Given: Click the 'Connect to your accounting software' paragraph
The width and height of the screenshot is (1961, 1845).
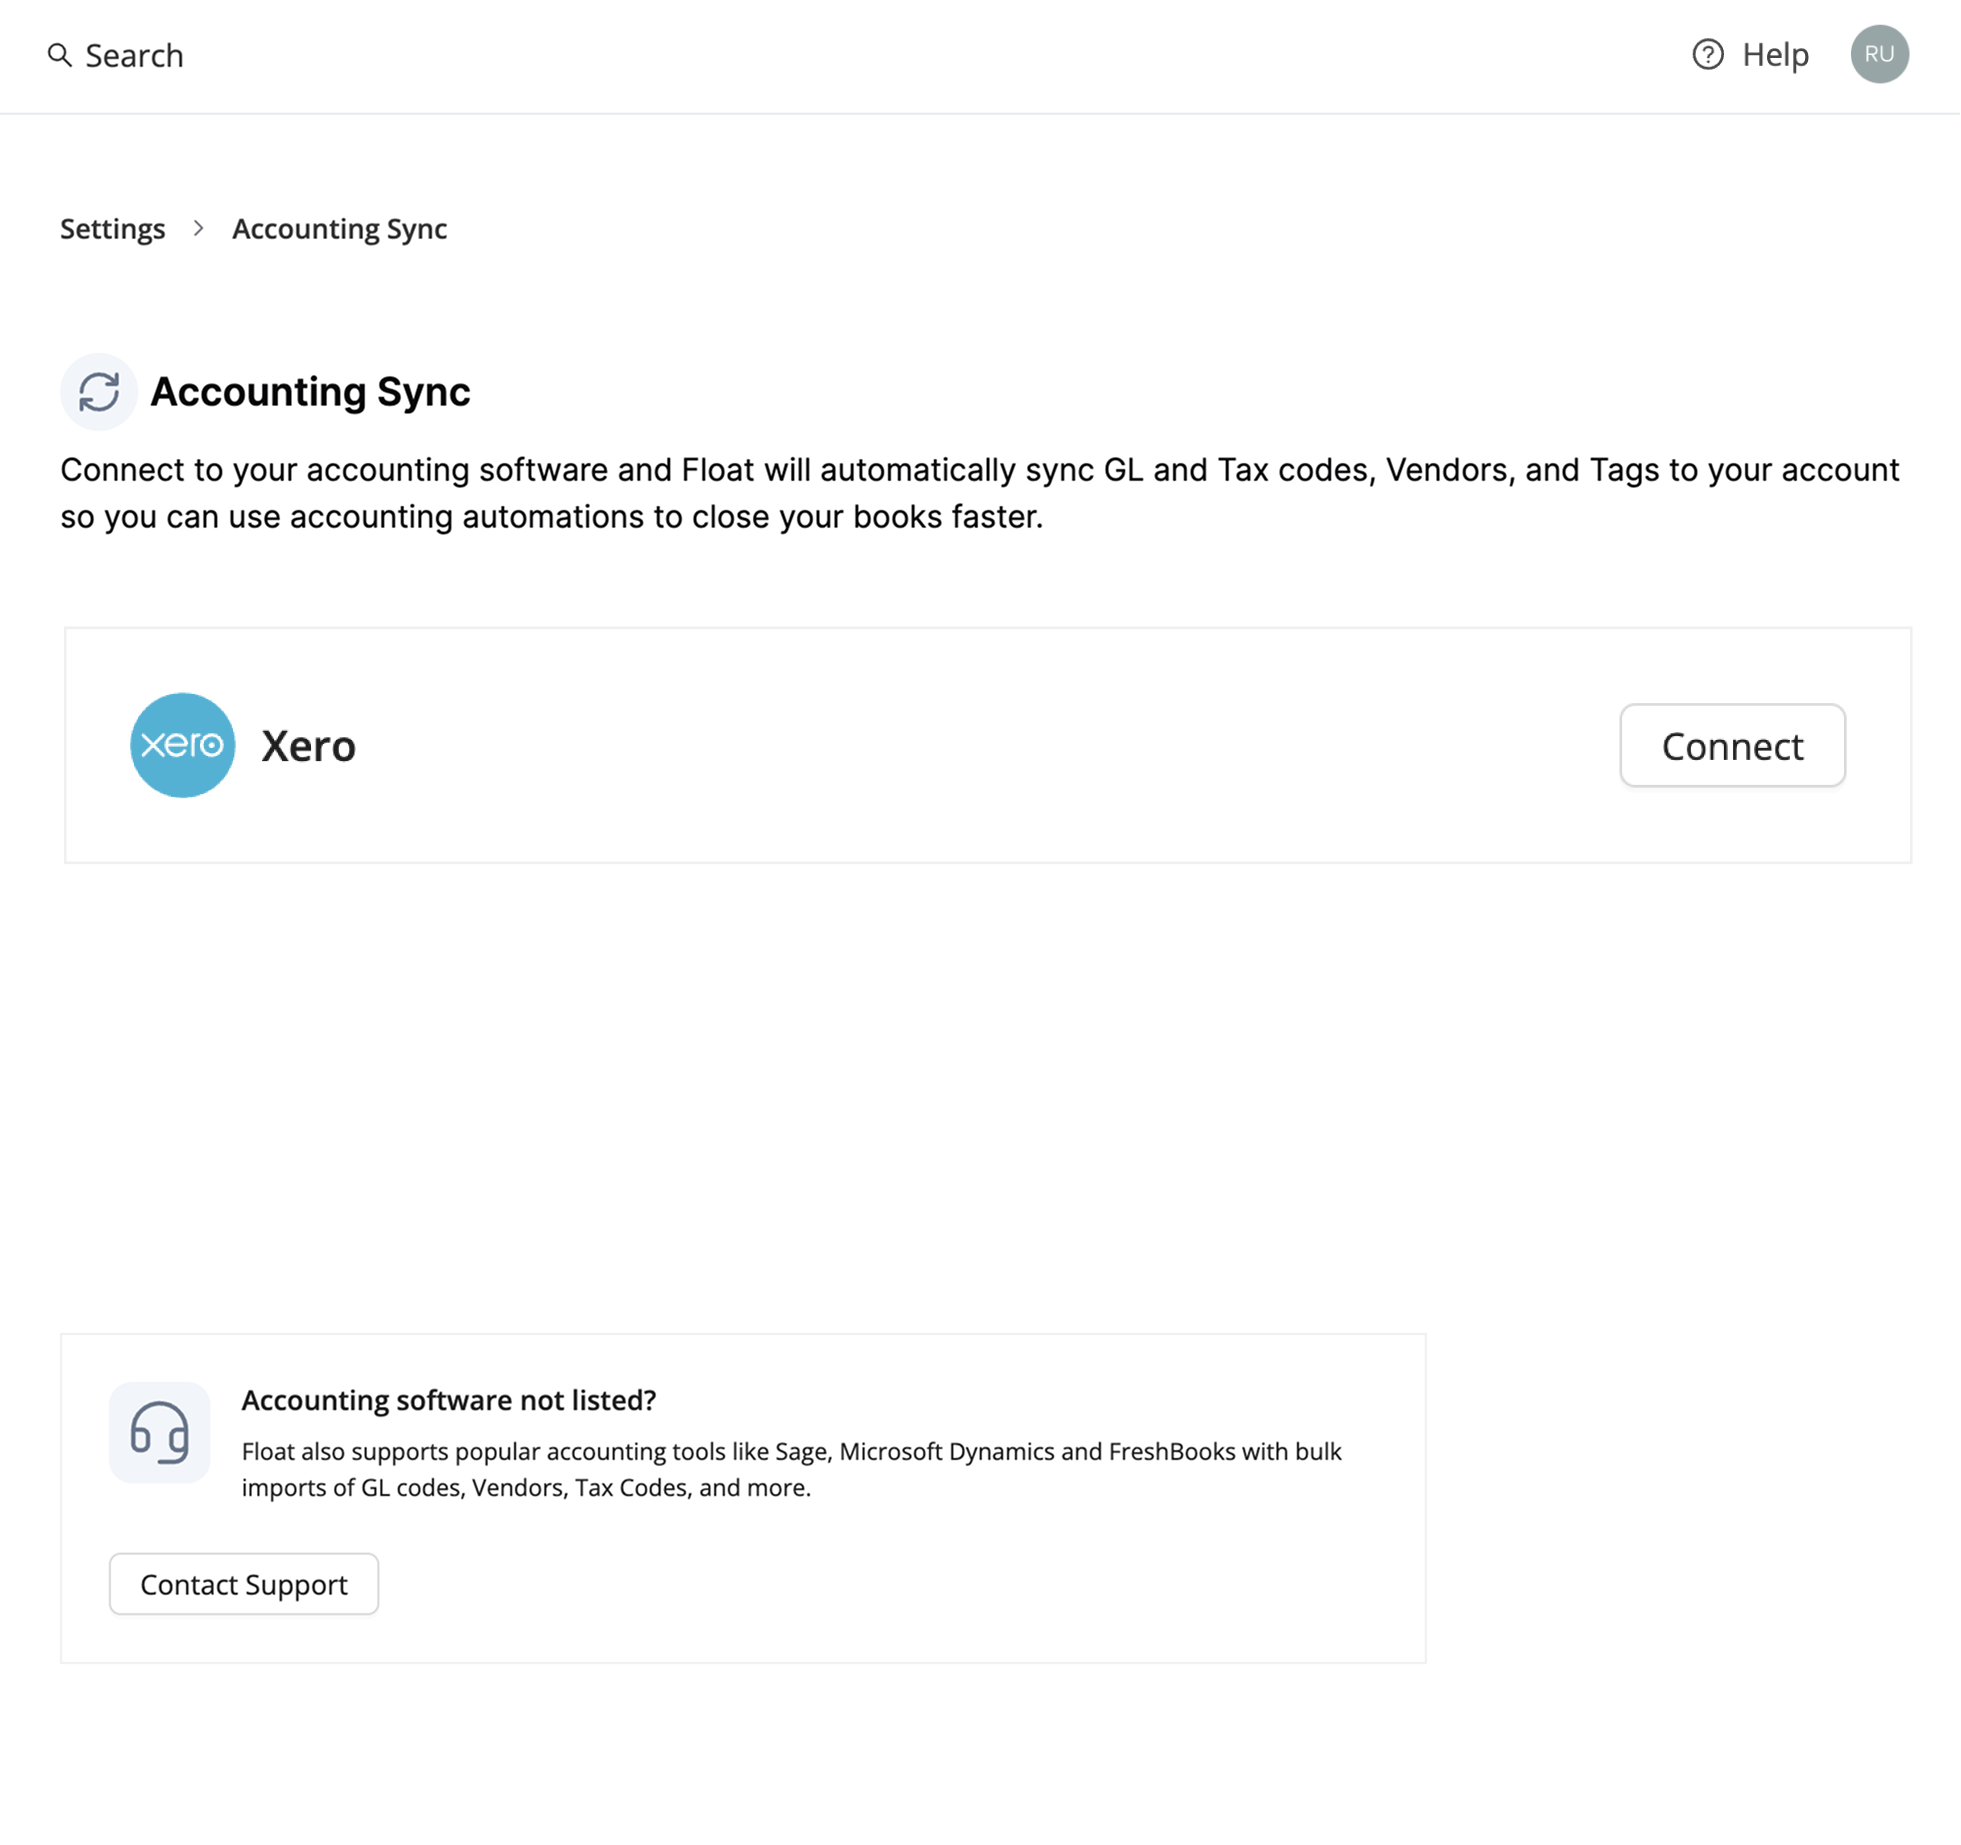Looking at the screenshot, I should pyautogui.click(x=979, y=493).
